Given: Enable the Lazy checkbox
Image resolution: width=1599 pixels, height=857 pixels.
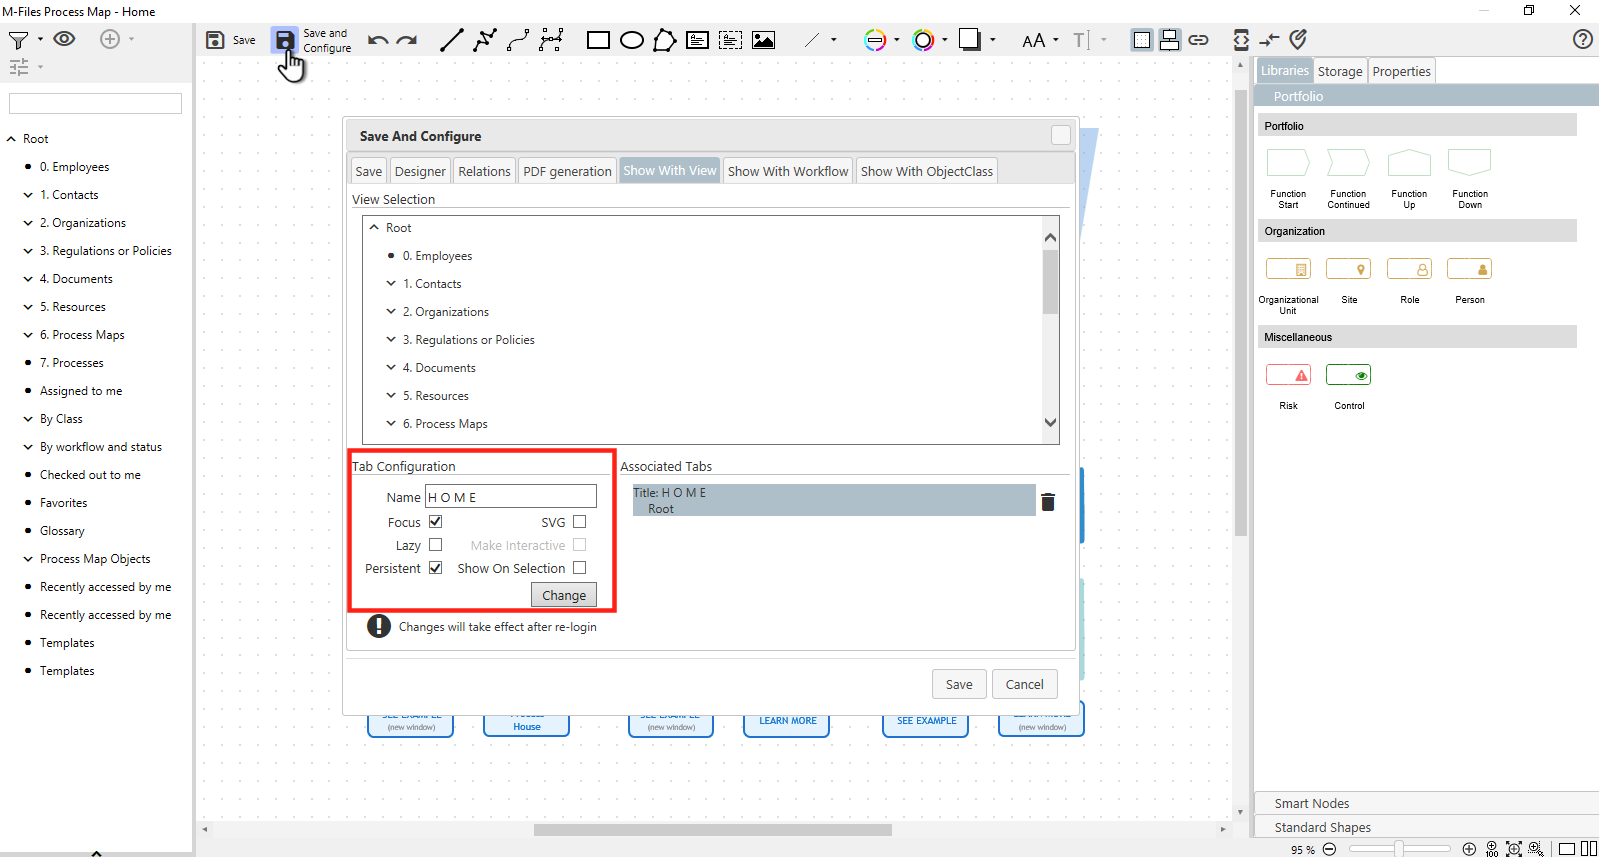Looking at the screenshot, I should pos(436,545).
